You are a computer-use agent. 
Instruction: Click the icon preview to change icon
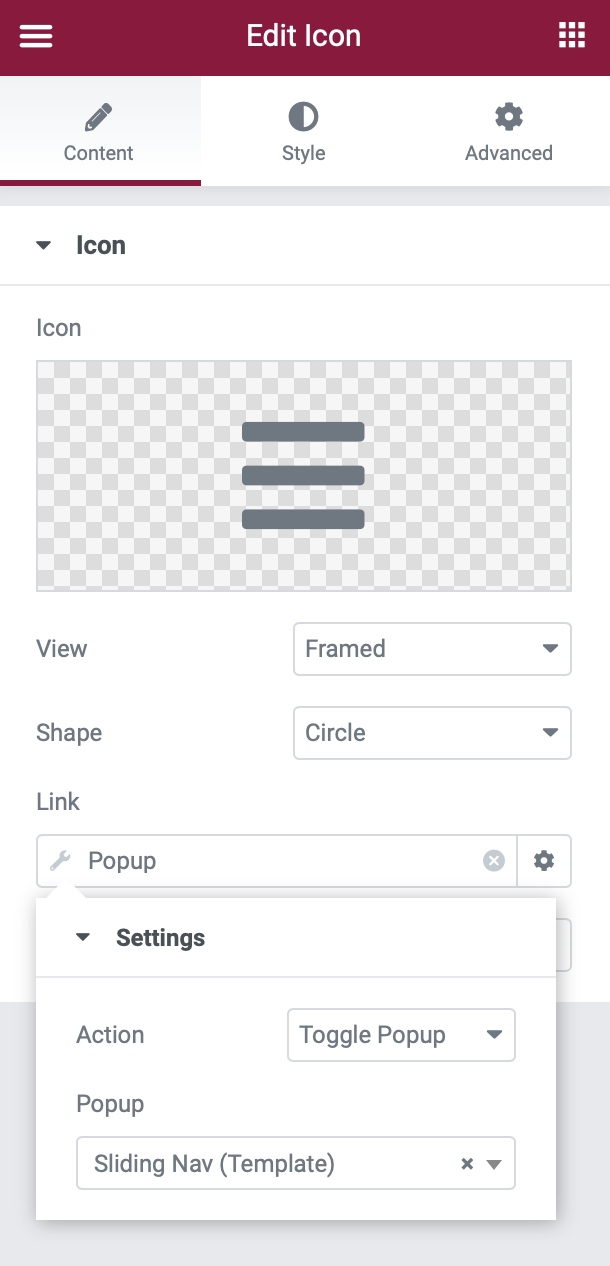tap(303, 475)
